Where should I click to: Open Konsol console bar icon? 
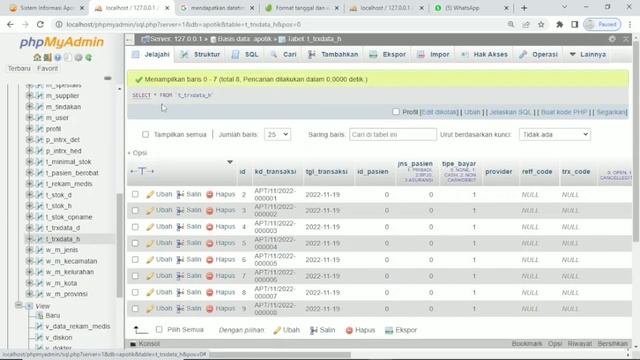[x=133, y=344]
